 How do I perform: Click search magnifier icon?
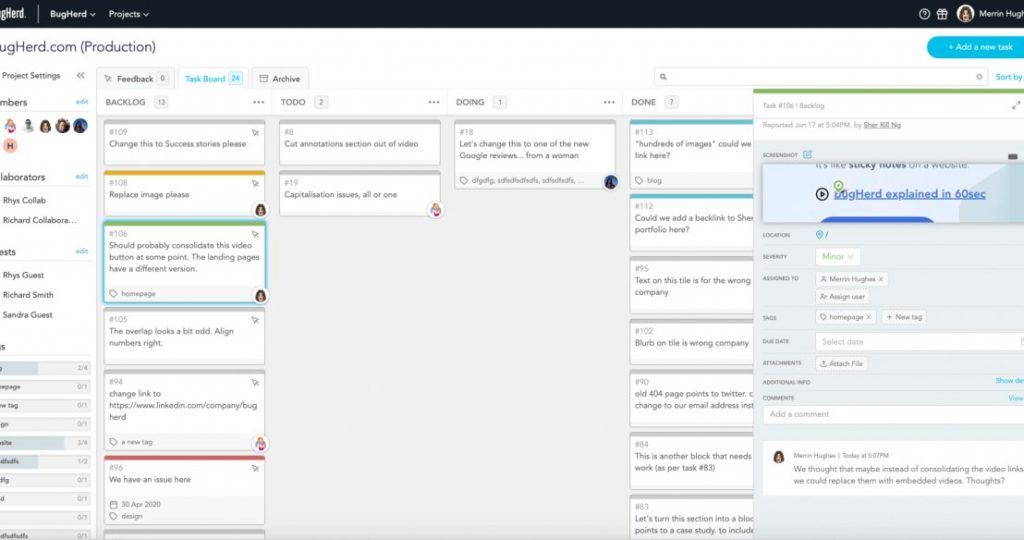(663, 77)
